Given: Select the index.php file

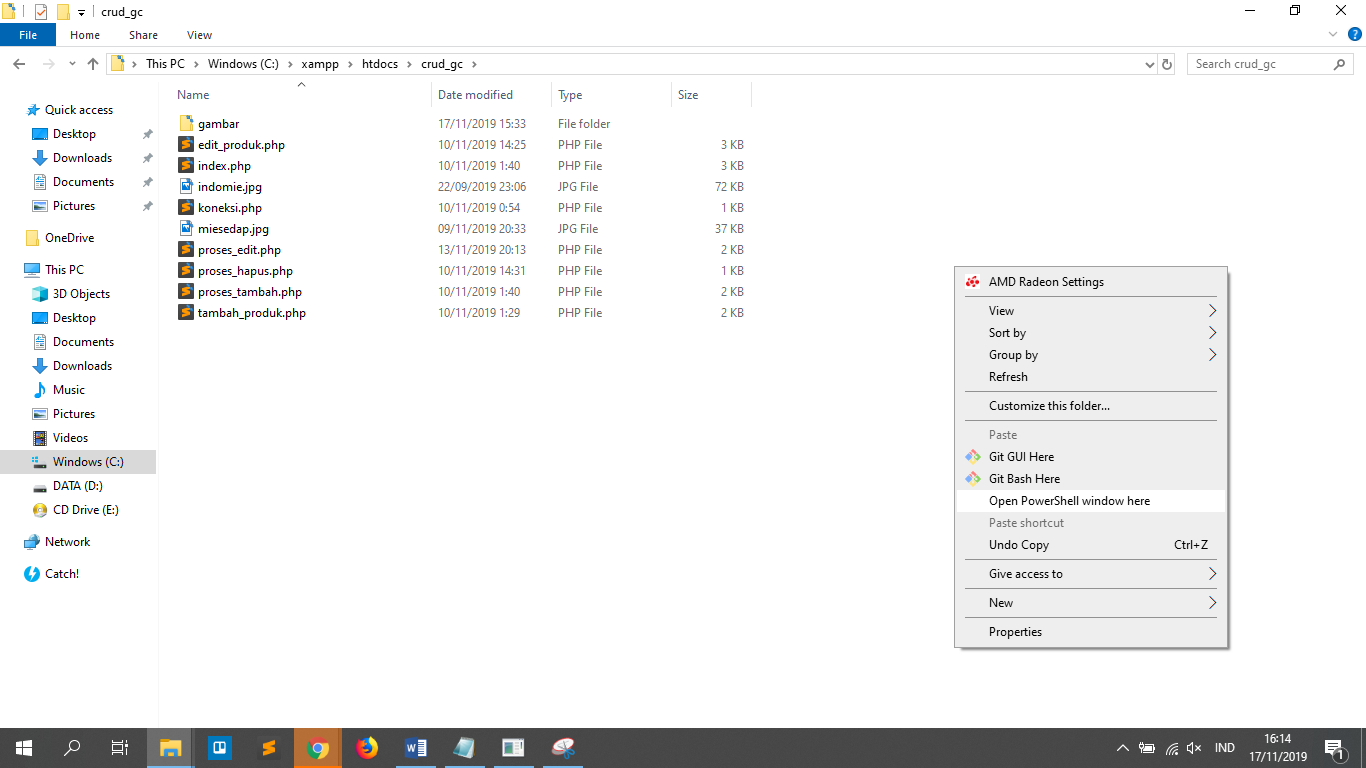Looking at the screenshot, I should click(x=224, y=166).
